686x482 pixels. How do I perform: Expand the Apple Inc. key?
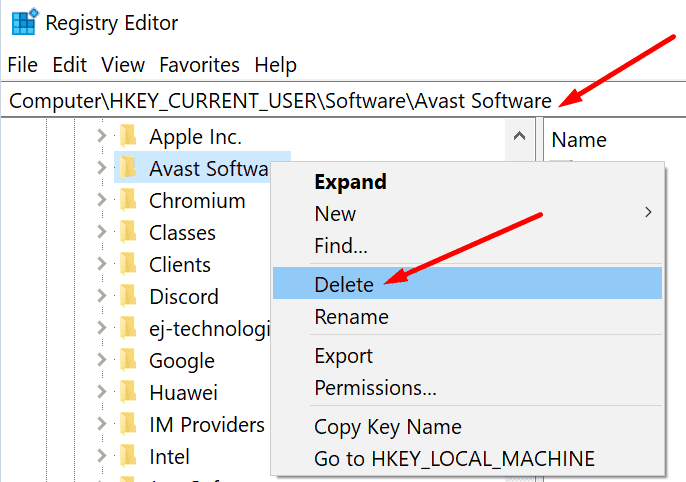(x=102, y=136)
